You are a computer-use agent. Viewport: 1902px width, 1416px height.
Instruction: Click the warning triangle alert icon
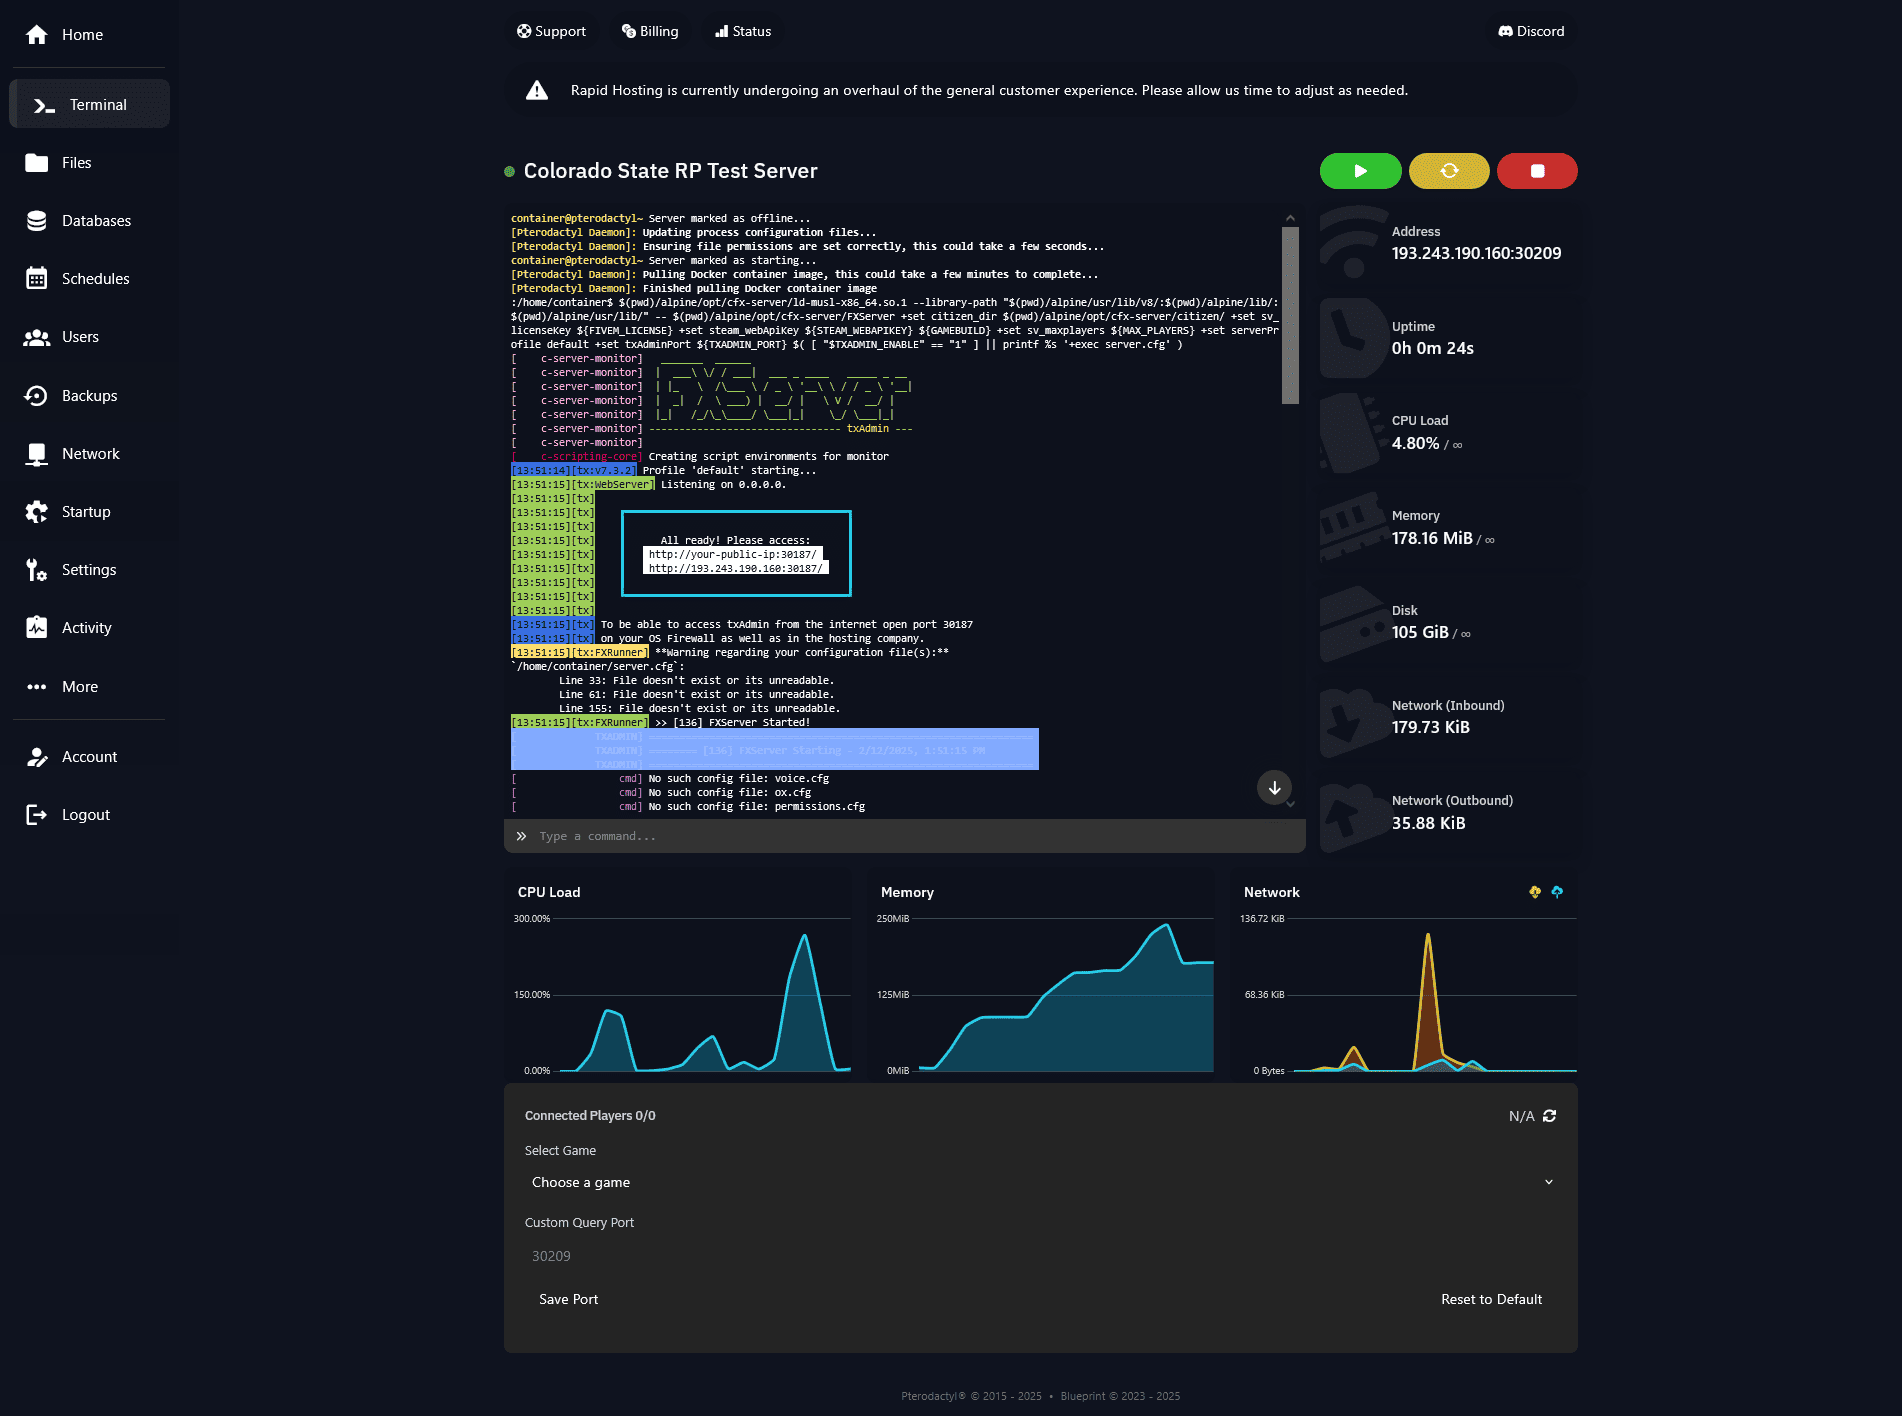537,91
